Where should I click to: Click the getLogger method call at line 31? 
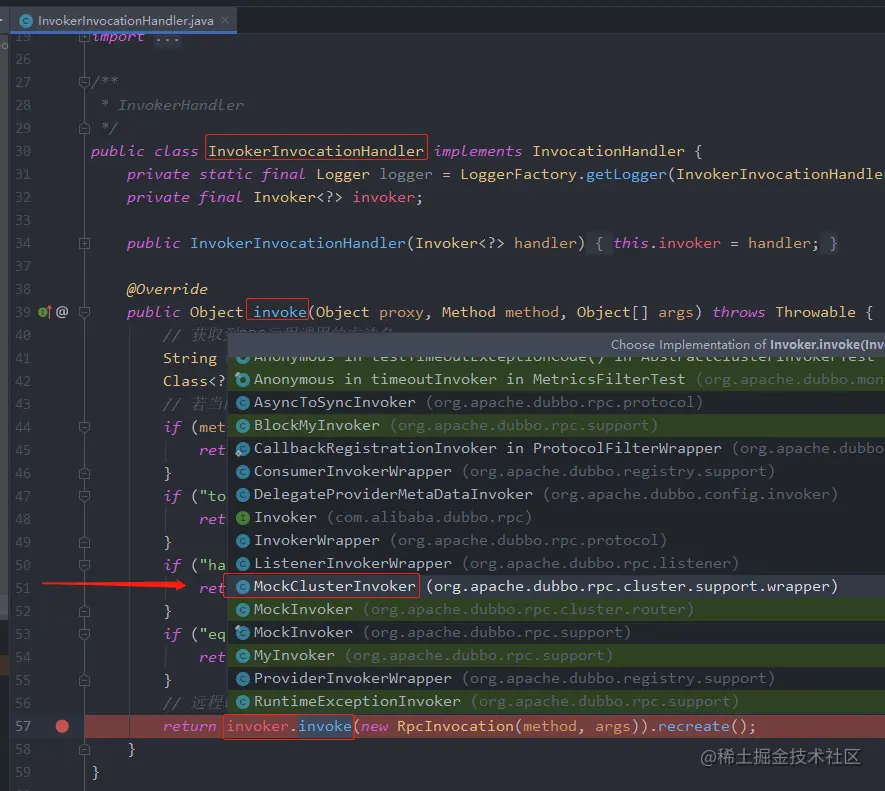point(626,174)
